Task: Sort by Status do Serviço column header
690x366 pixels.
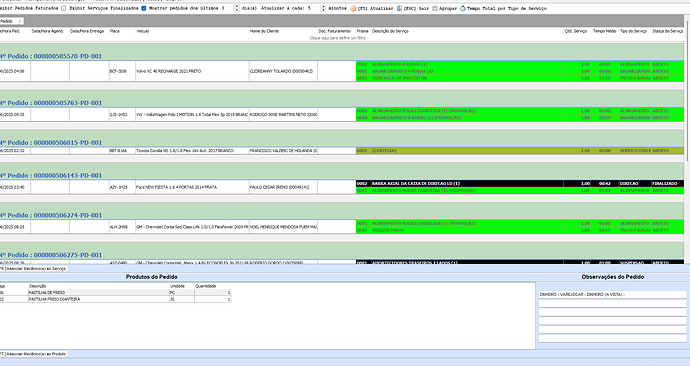Action: pyautogui.click(x=667, y=31)
